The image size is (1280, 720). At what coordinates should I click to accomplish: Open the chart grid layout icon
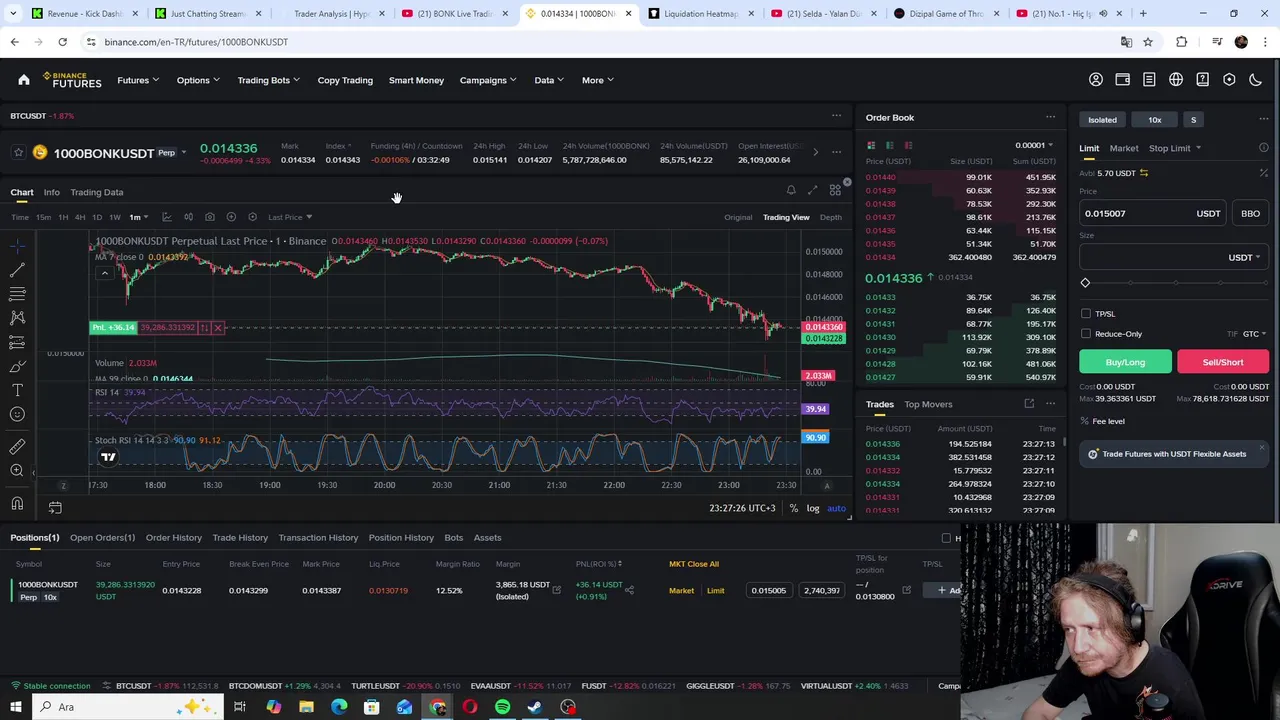coord(835,190)
